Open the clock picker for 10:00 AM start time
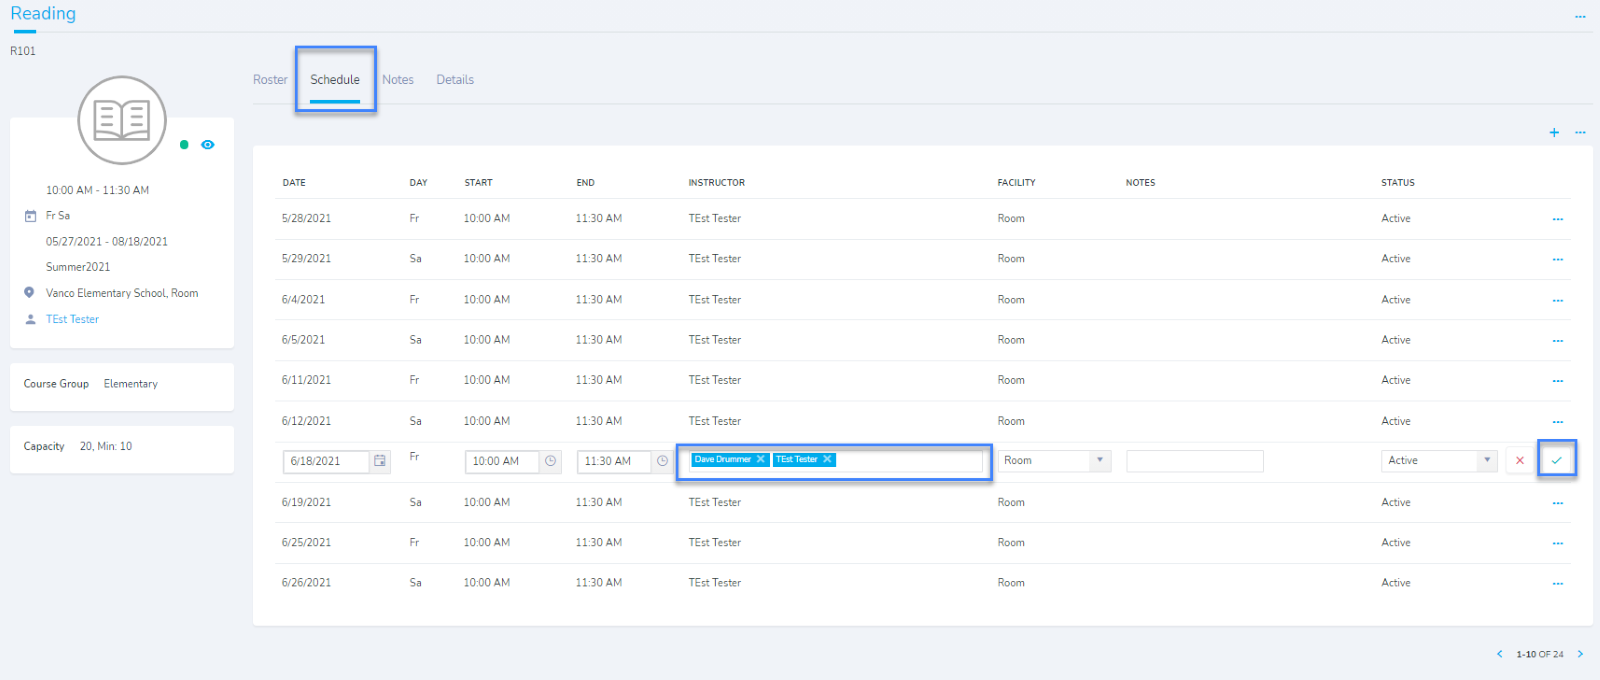Image resolution: width=1600 pixels, height=680 pixels. pyautogui.click(x=550, y=461)
